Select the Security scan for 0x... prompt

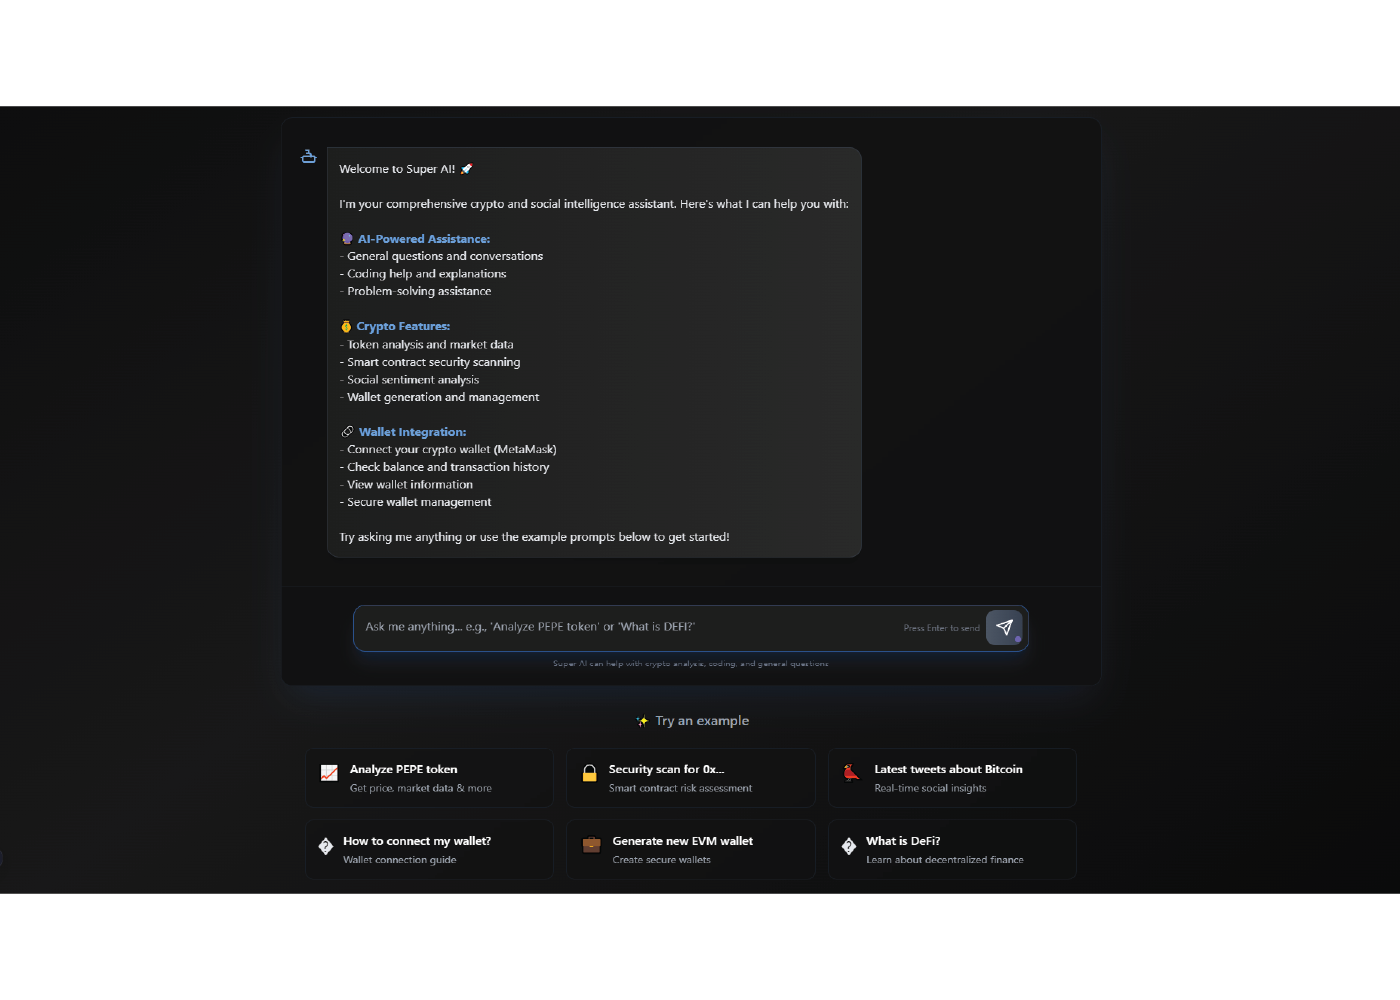point(691,778)
